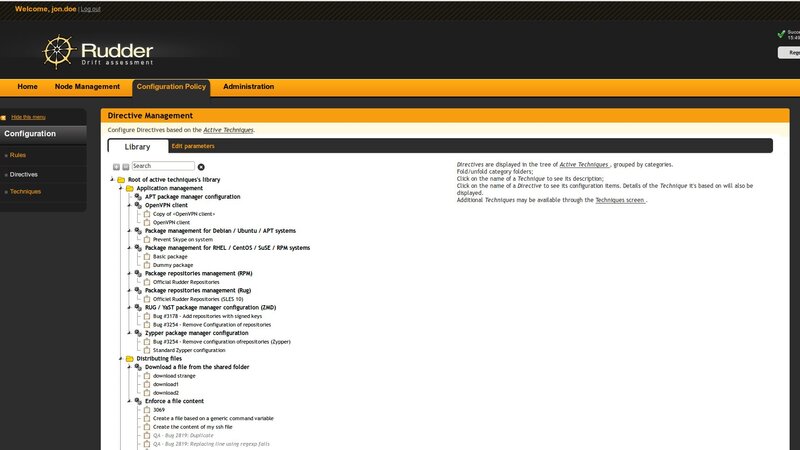Open the Administration menu
The width and height of the screenshot is (800, 450).
(x=248, y=87)
